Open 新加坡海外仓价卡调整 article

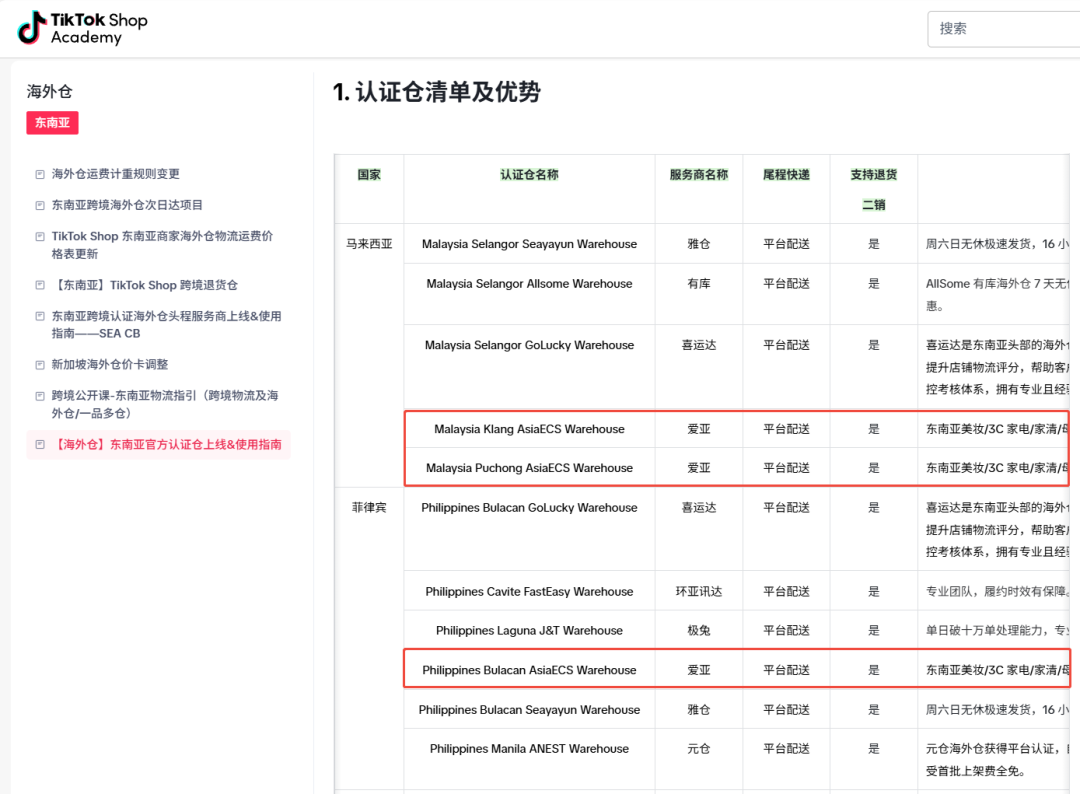pyautogui.click(x=110, y=364)
